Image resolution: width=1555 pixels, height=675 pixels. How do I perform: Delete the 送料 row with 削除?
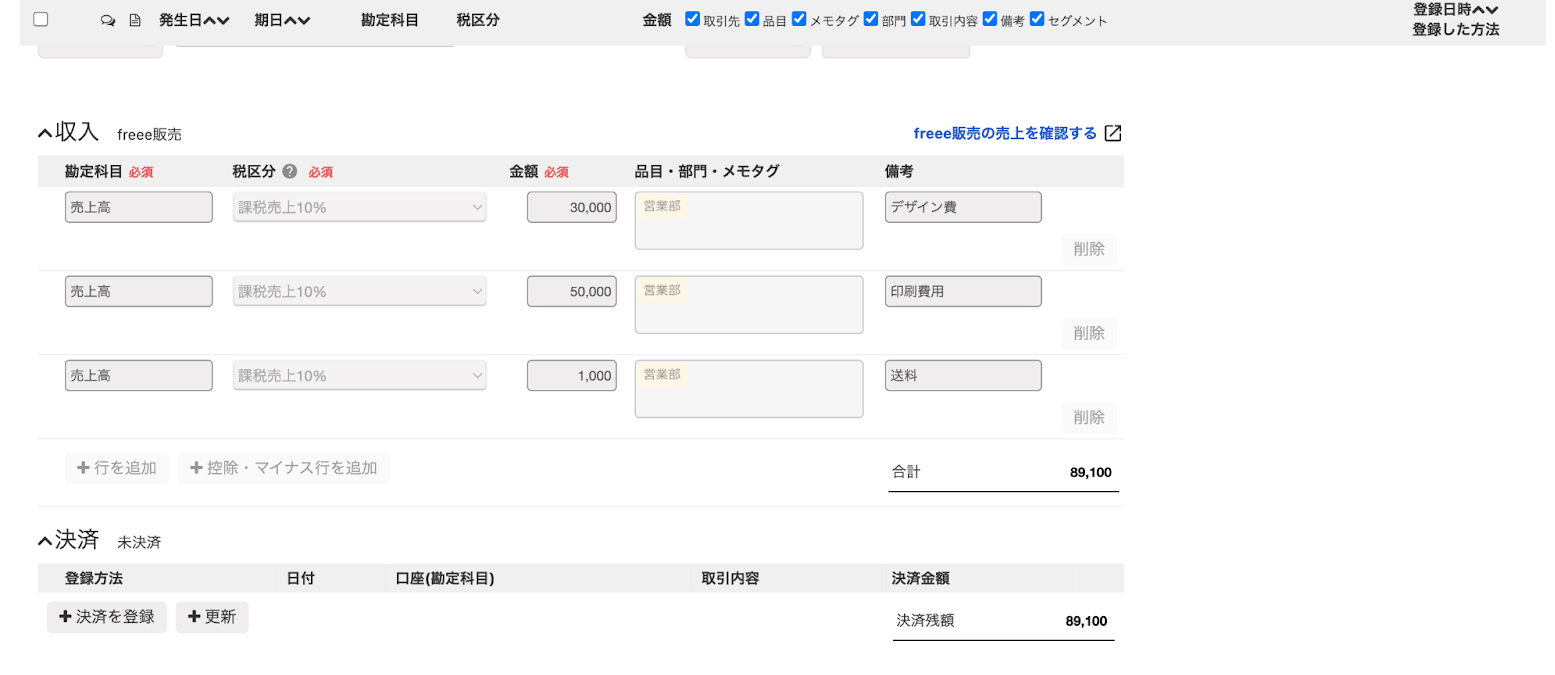click(1089, 417)
